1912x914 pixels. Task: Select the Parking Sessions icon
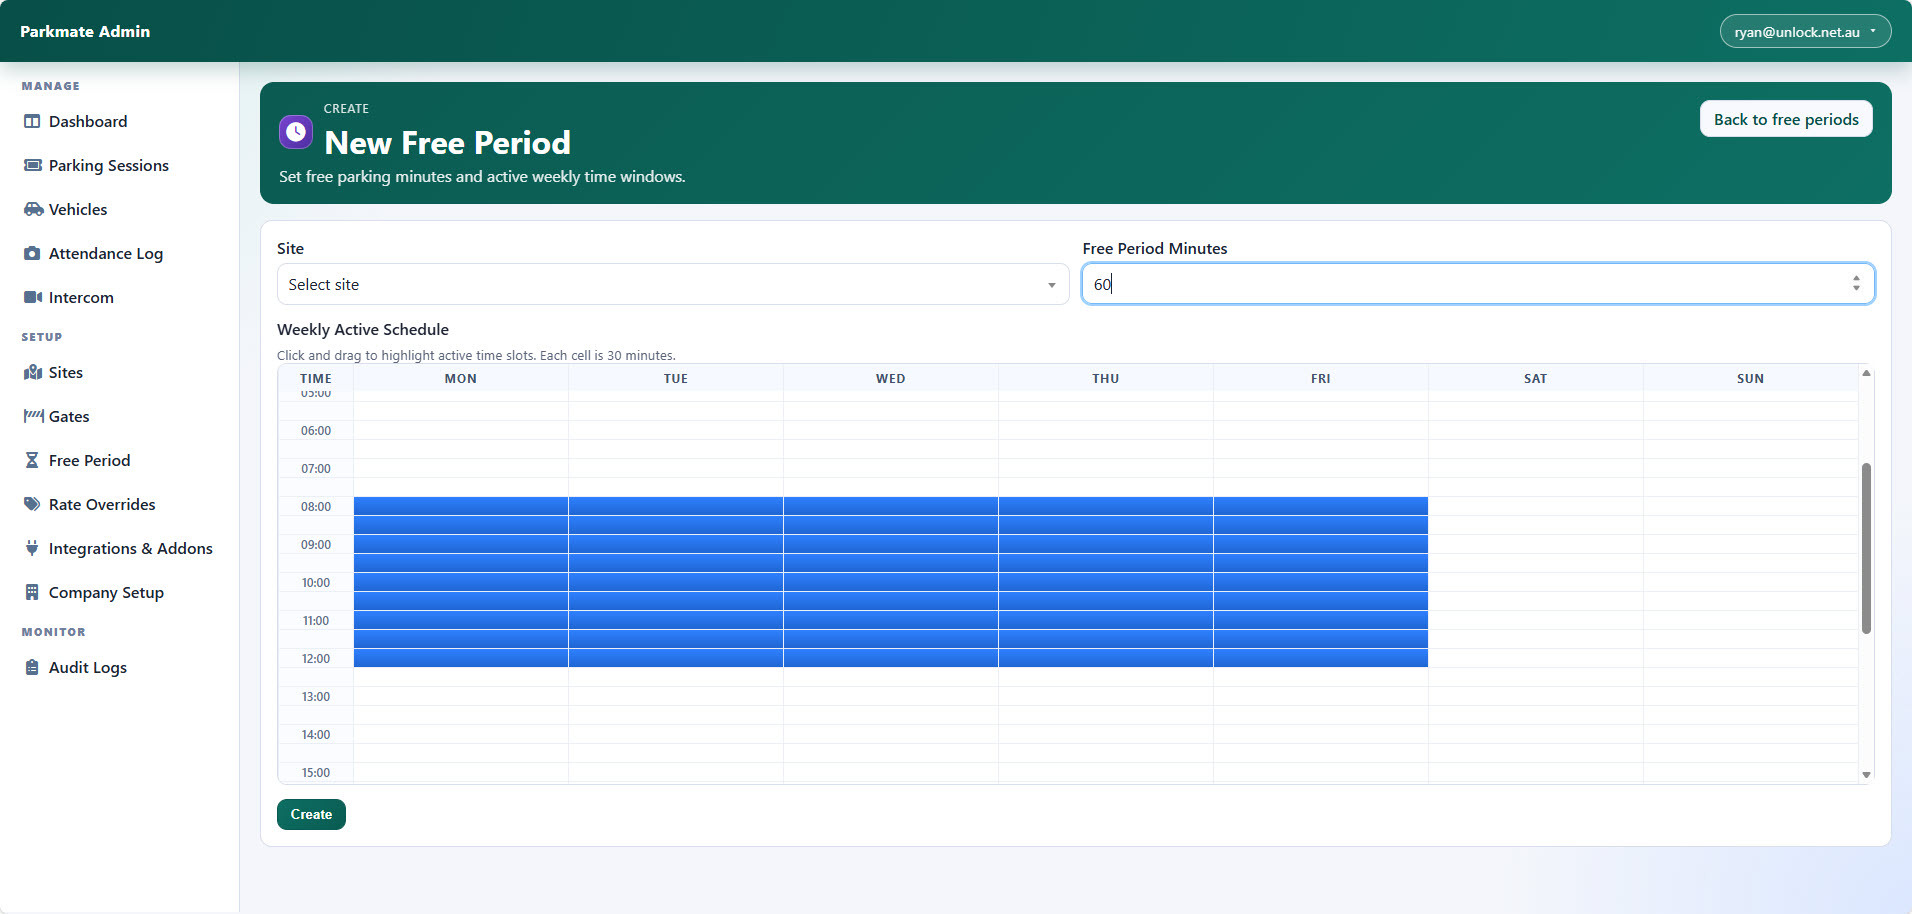point(33,165)
